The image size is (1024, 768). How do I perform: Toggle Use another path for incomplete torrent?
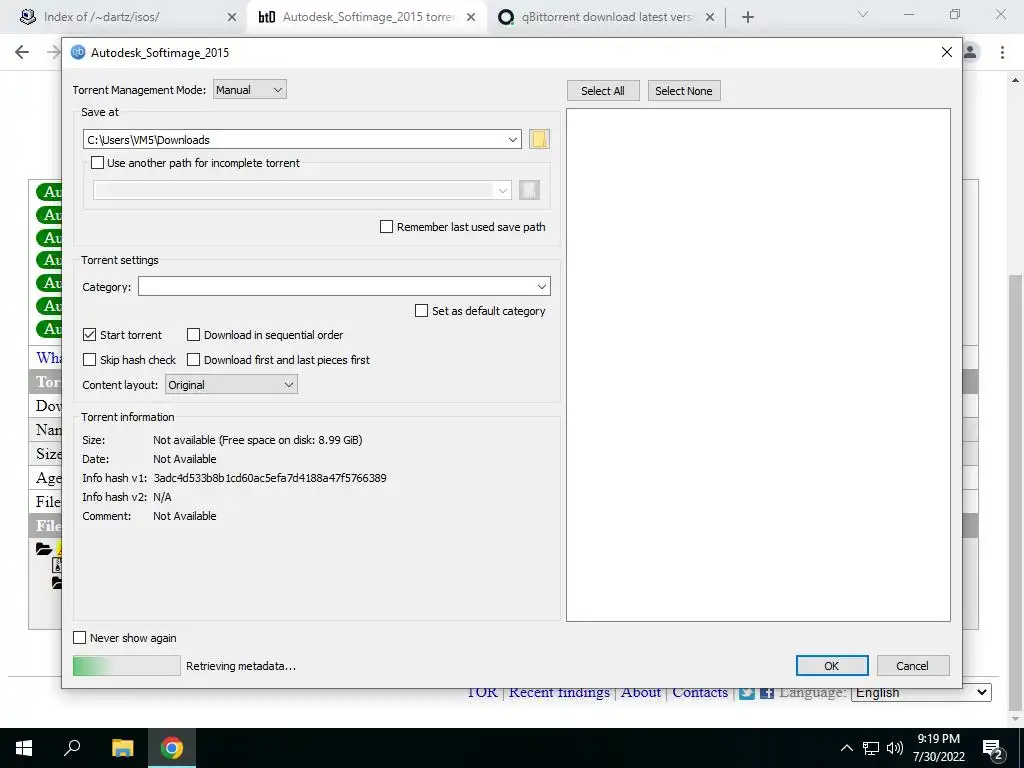[x=97, y=163]
